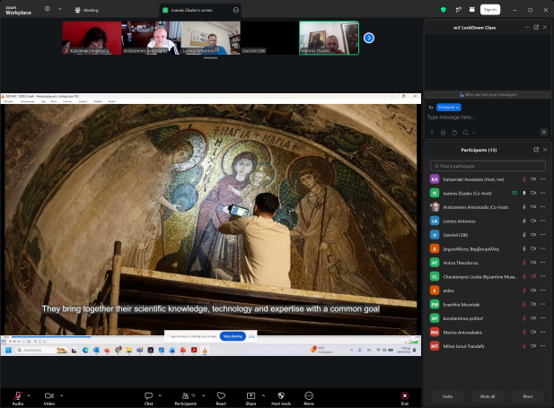Expand the share options arrow
This screenshot has height=408, width=554.
[x=263, y=396]
